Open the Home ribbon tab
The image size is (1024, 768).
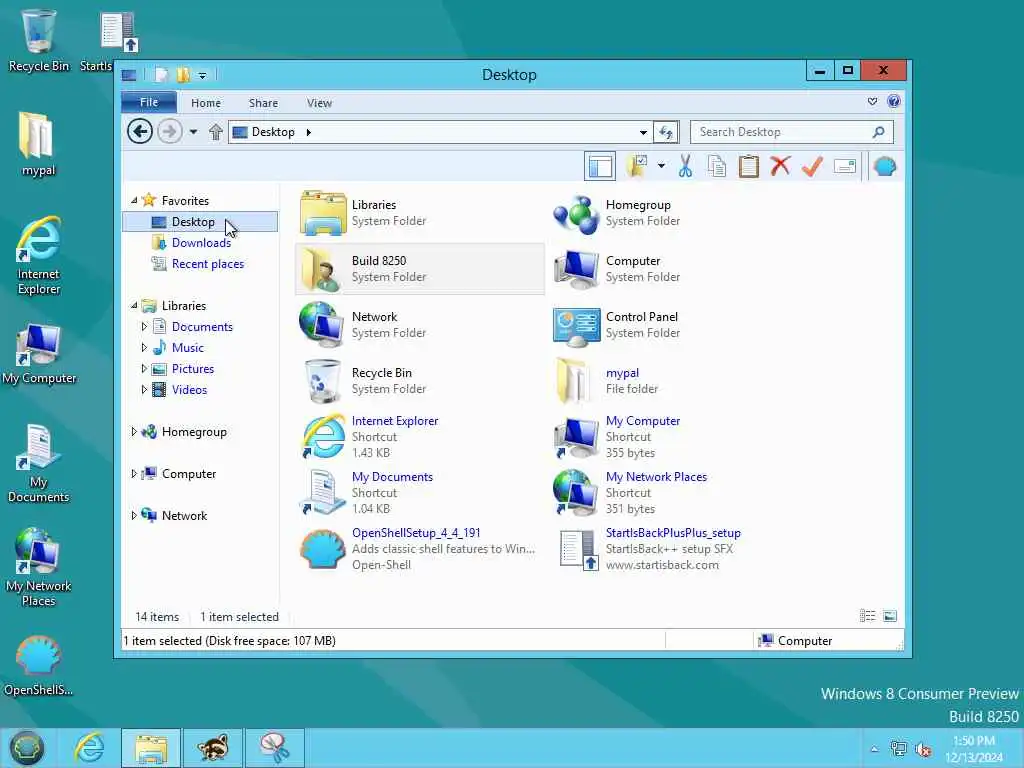point(206,103)
